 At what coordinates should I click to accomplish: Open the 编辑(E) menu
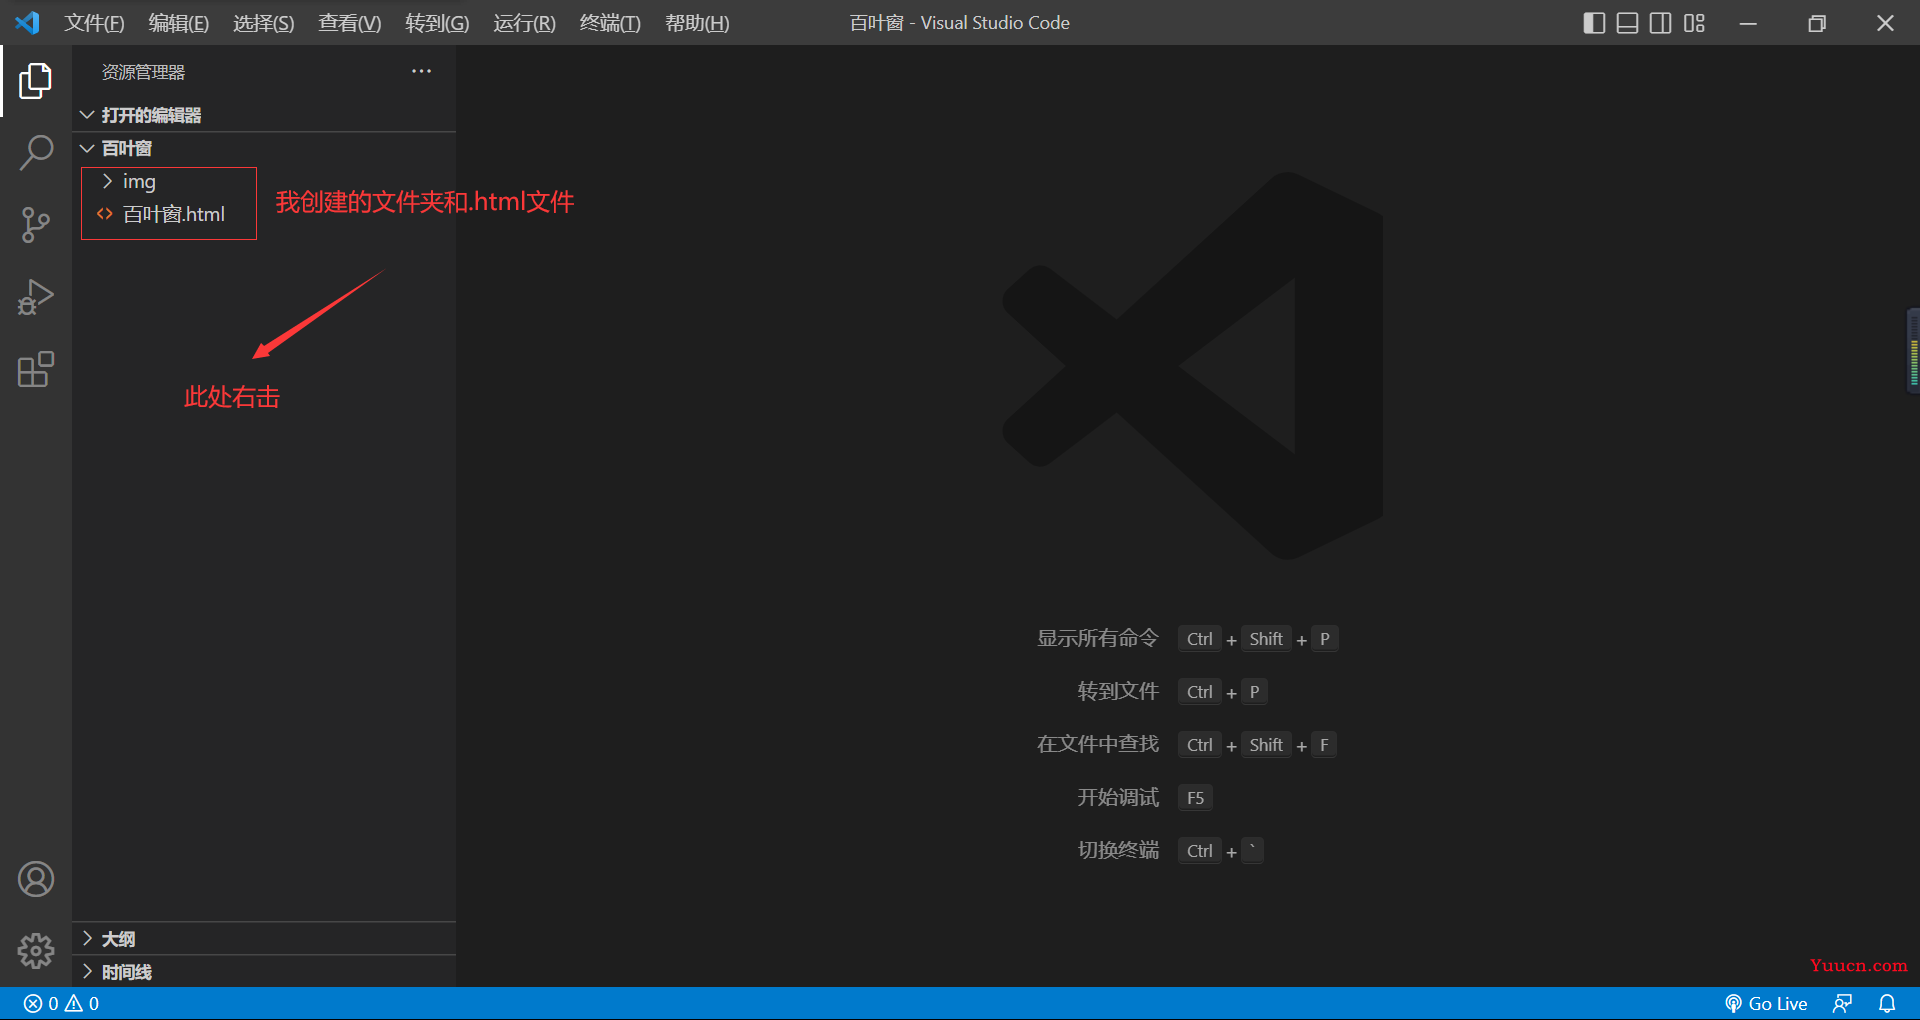(179, 23)
